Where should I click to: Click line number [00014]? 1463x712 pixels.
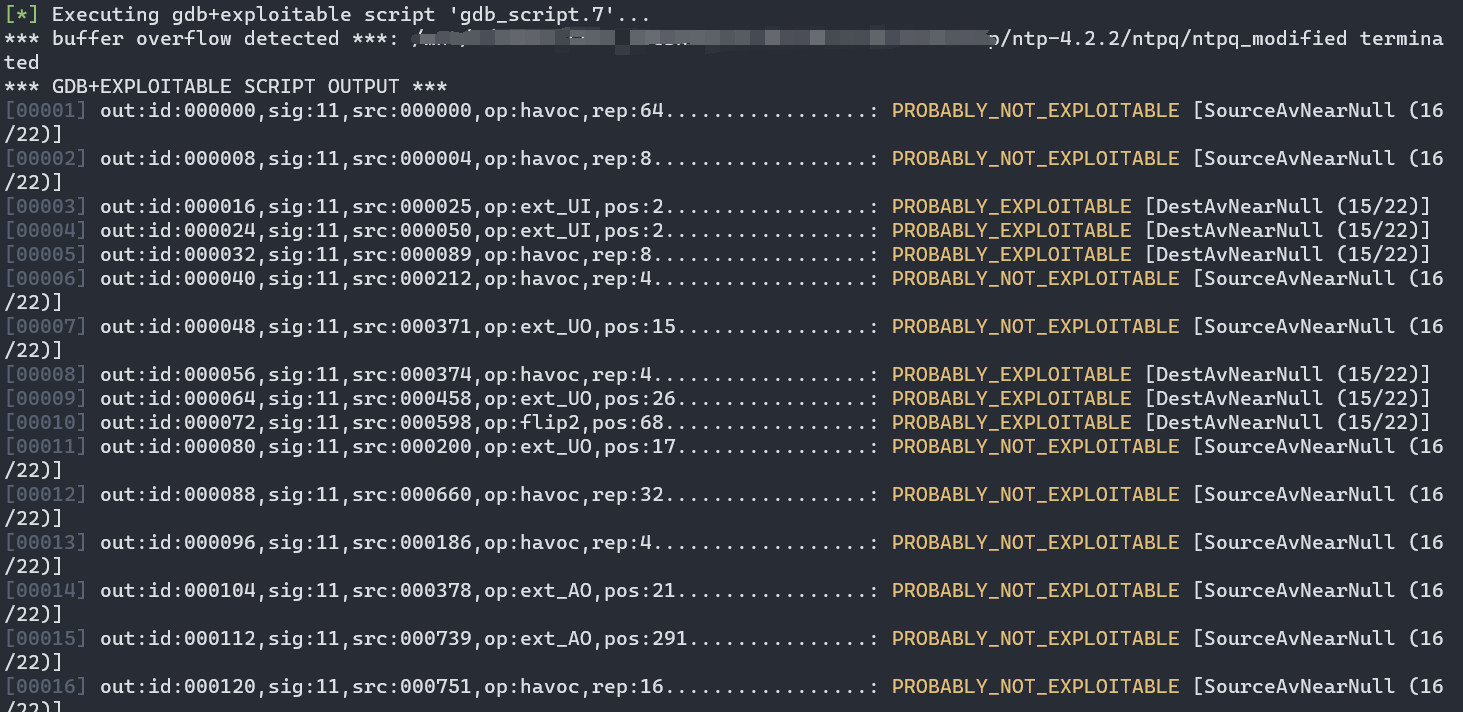click(x=46, y=591)
